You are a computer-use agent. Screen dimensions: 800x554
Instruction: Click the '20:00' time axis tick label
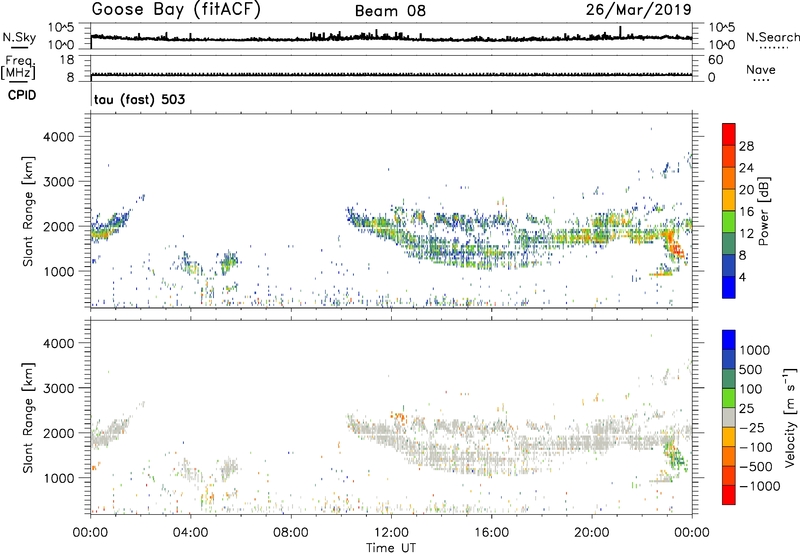tap(592, 533)
